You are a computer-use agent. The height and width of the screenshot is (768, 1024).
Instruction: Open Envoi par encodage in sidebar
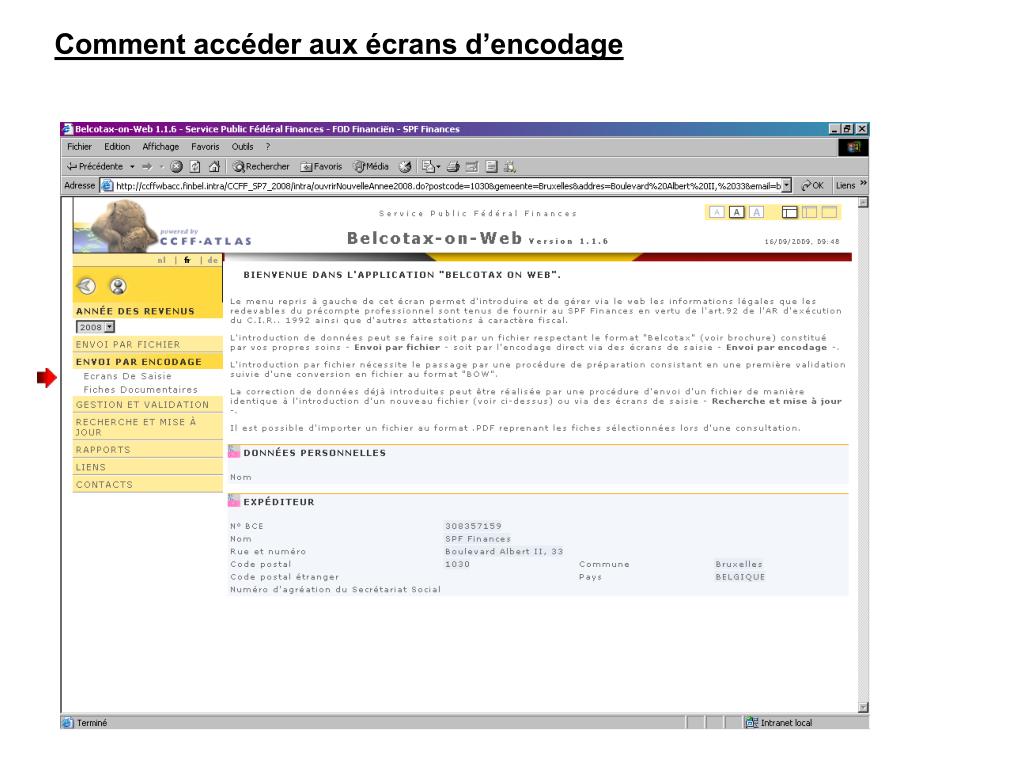148,361
